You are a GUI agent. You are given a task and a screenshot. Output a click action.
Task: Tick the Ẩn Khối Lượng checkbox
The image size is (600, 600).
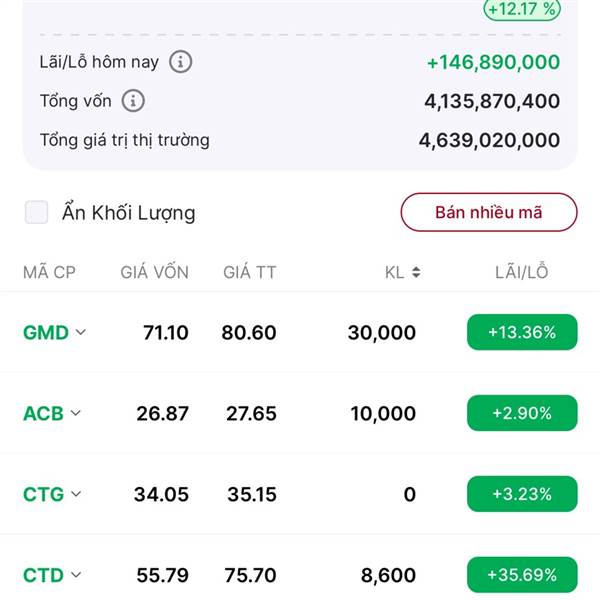(x=36, y=212)
